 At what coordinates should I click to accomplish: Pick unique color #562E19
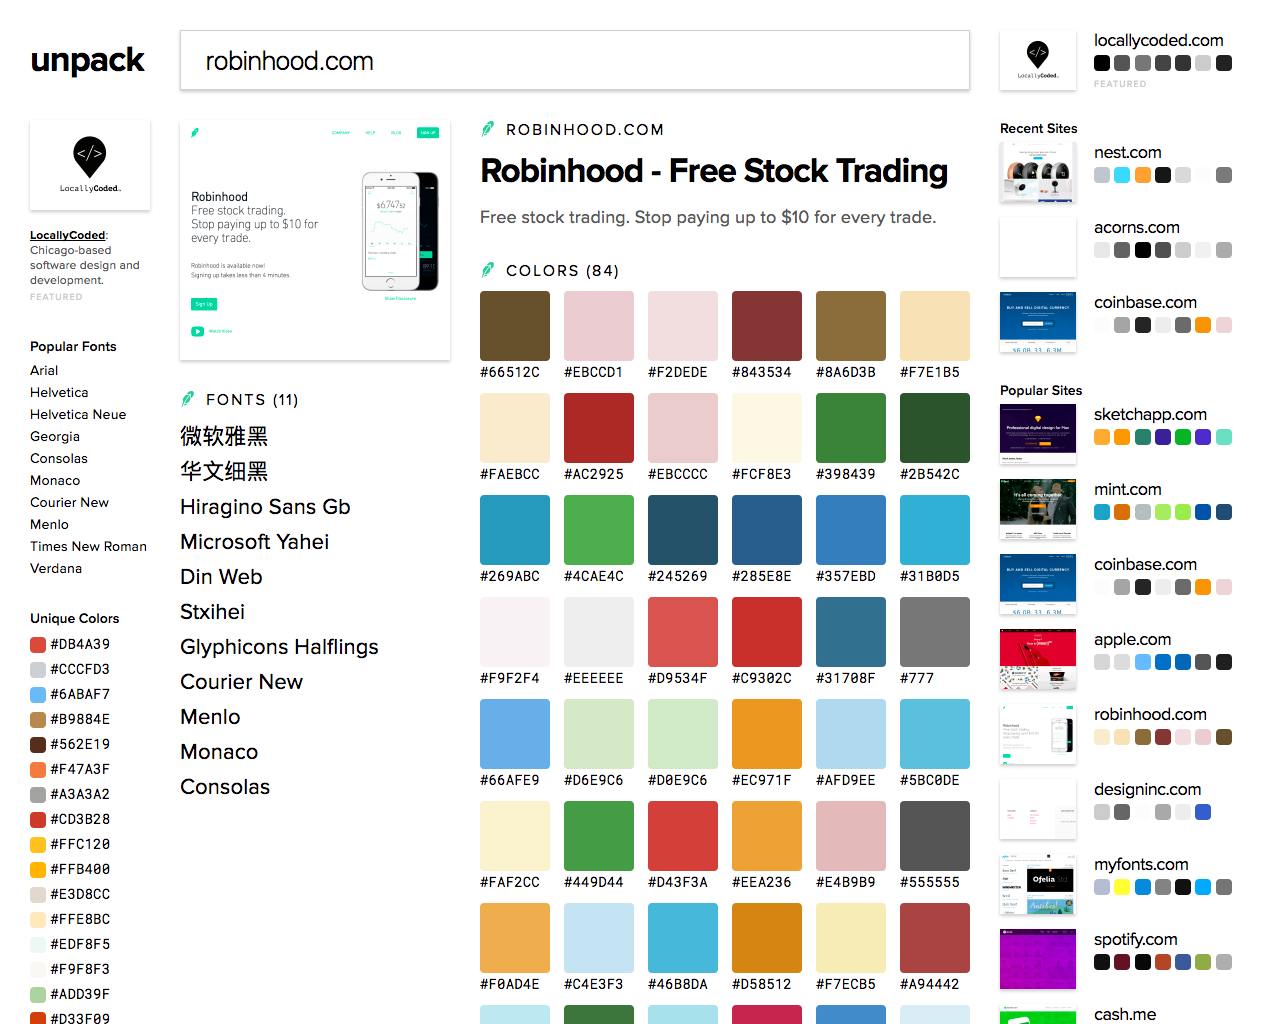tap(70, 744)
